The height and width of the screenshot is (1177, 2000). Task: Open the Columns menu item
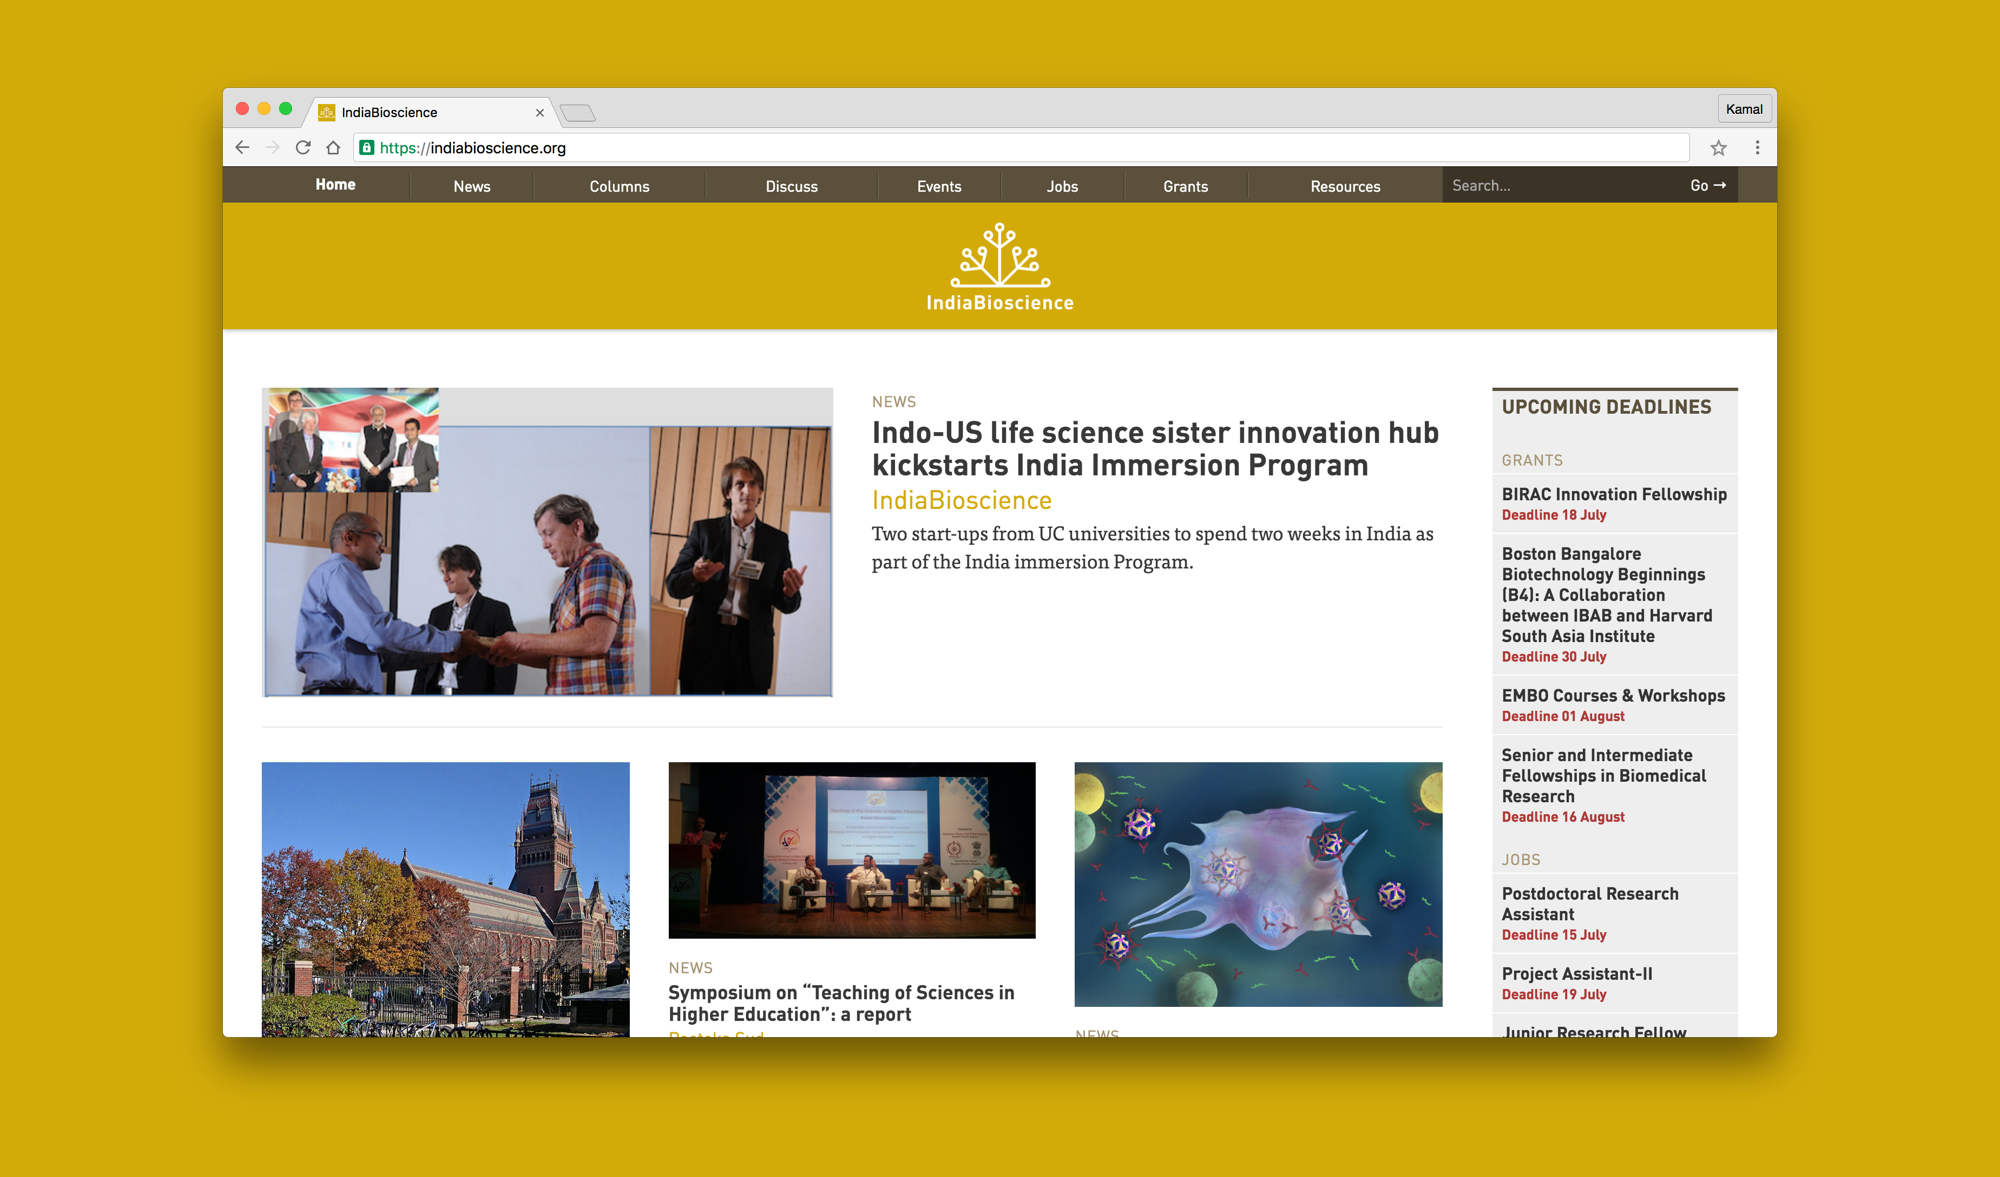click(x=619, y=186)
